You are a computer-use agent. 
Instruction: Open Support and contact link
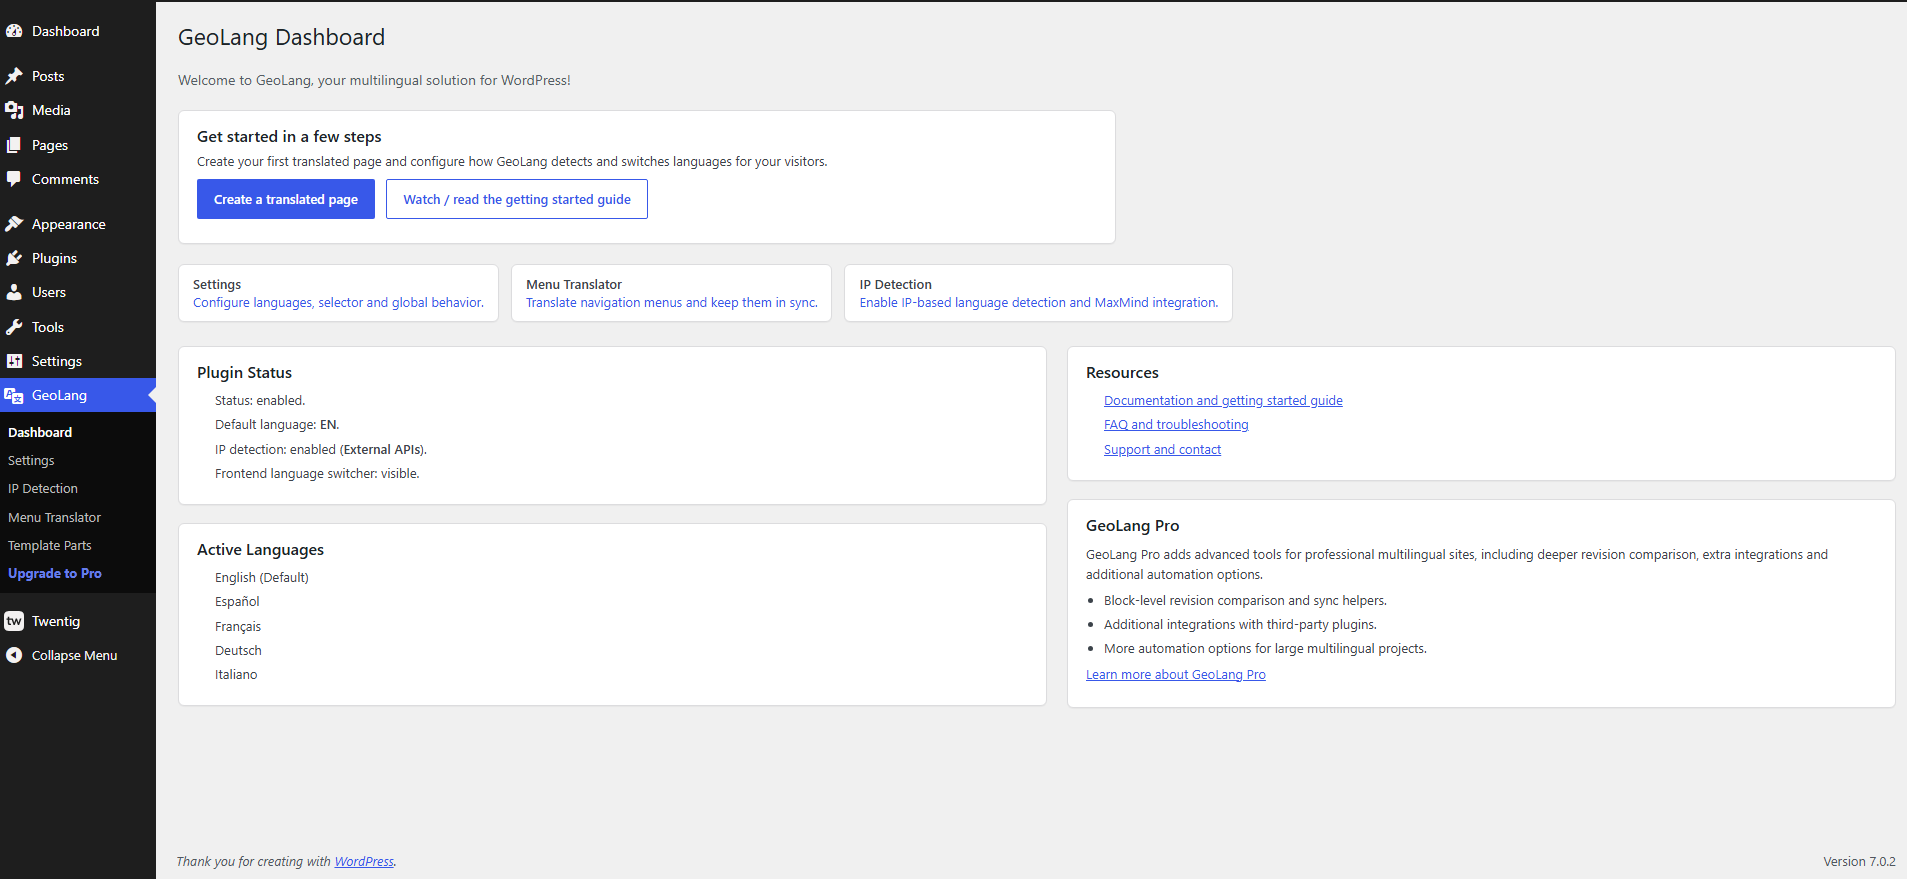[x=1162, y=450]
